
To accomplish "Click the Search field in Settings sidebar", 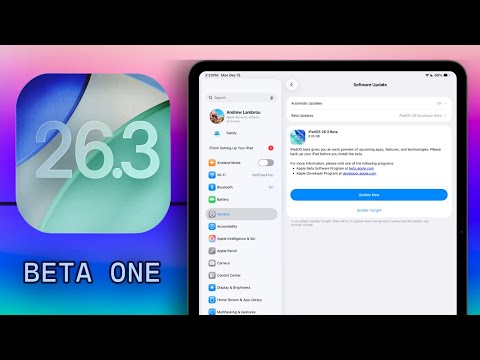I will 241,98.
